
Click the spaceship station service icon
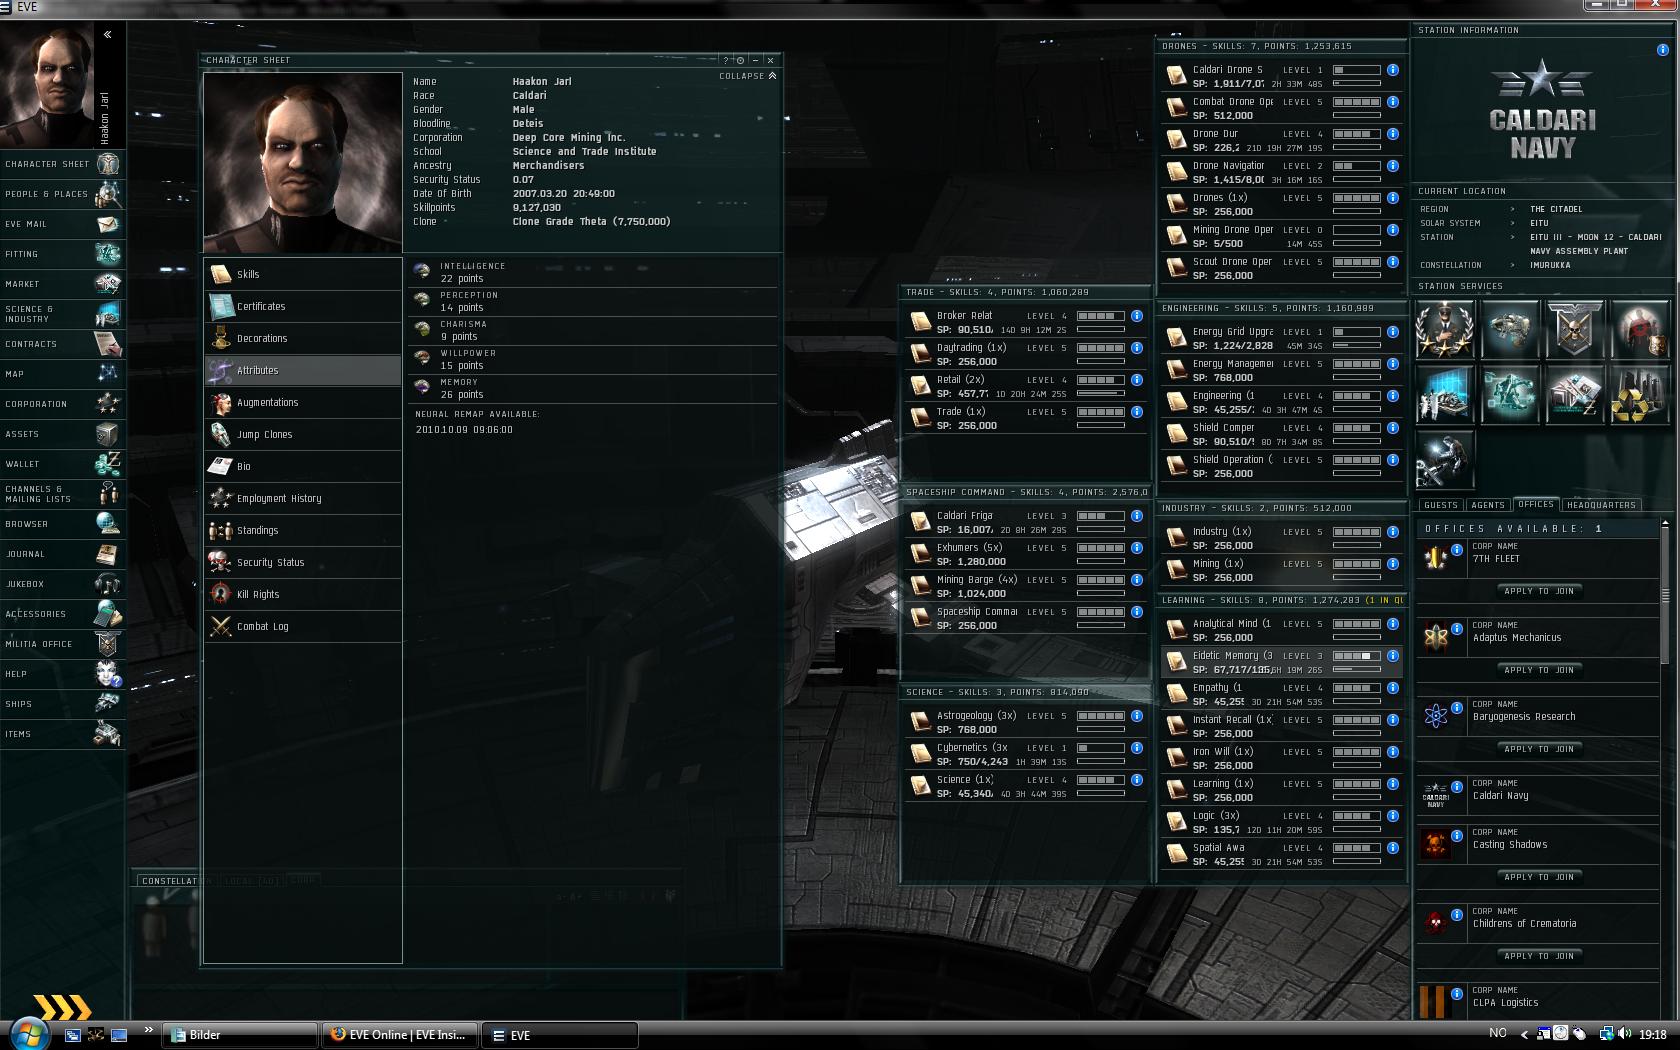[x=1509, y=329]
